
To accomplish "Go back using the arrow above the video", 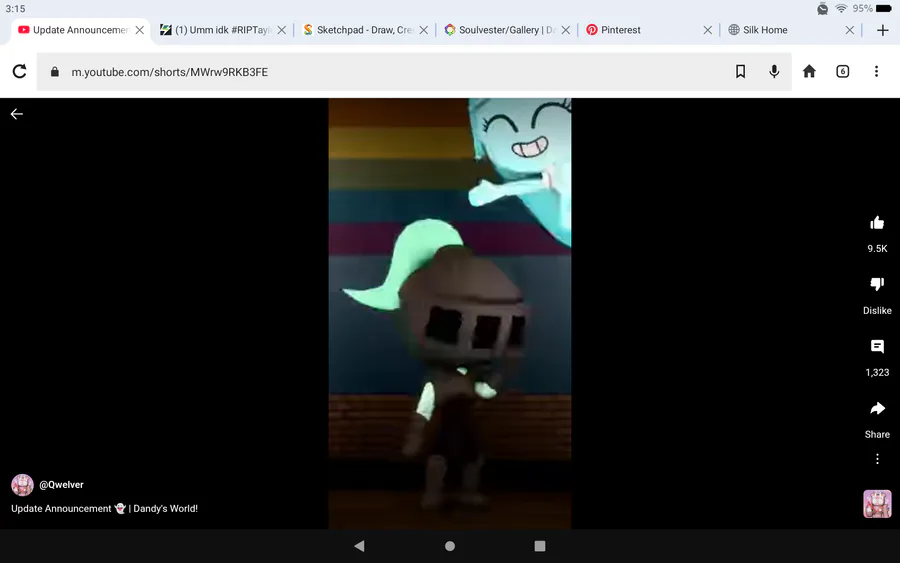I will pos(17,114).
